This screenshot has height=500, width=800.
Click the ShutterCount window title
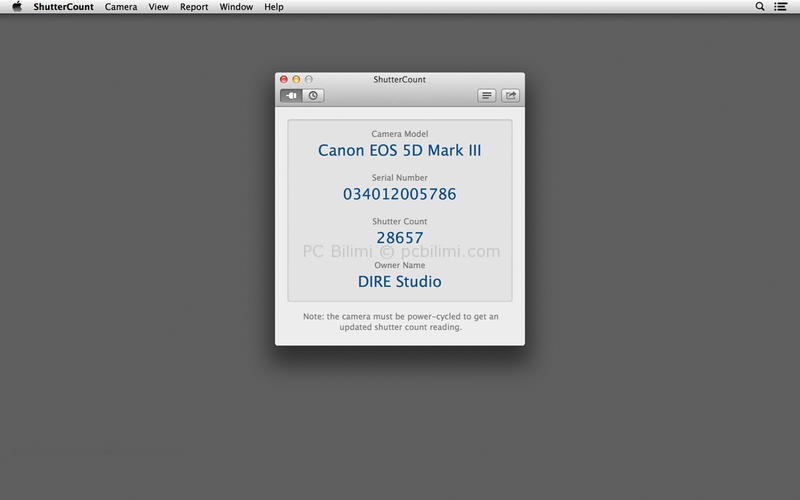[x=399, y=79]
